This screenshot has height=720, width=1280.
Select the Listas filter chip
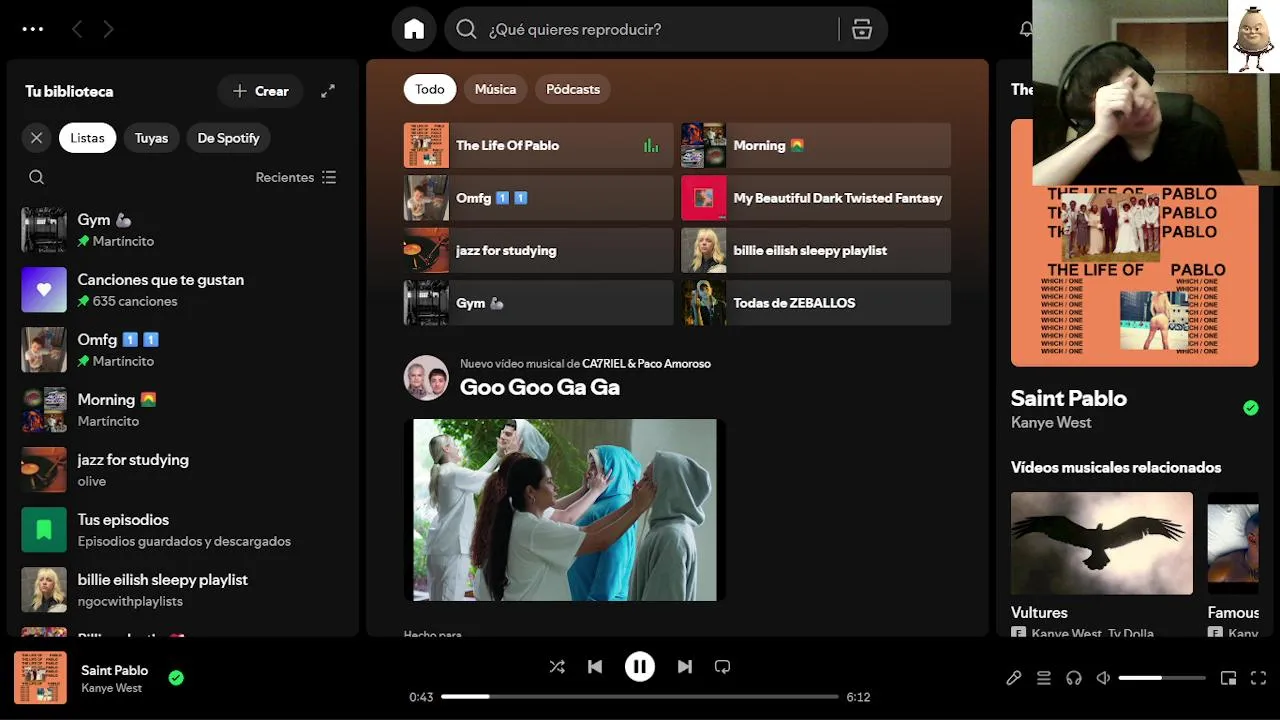tap(87, 138)
